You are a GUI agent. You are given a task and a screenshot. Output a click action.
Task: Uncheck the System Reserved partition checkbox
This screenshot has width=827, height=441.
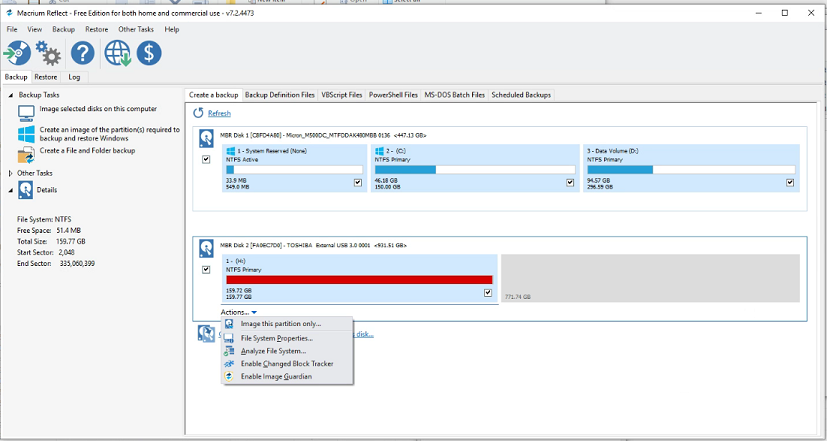click(358, 183)
